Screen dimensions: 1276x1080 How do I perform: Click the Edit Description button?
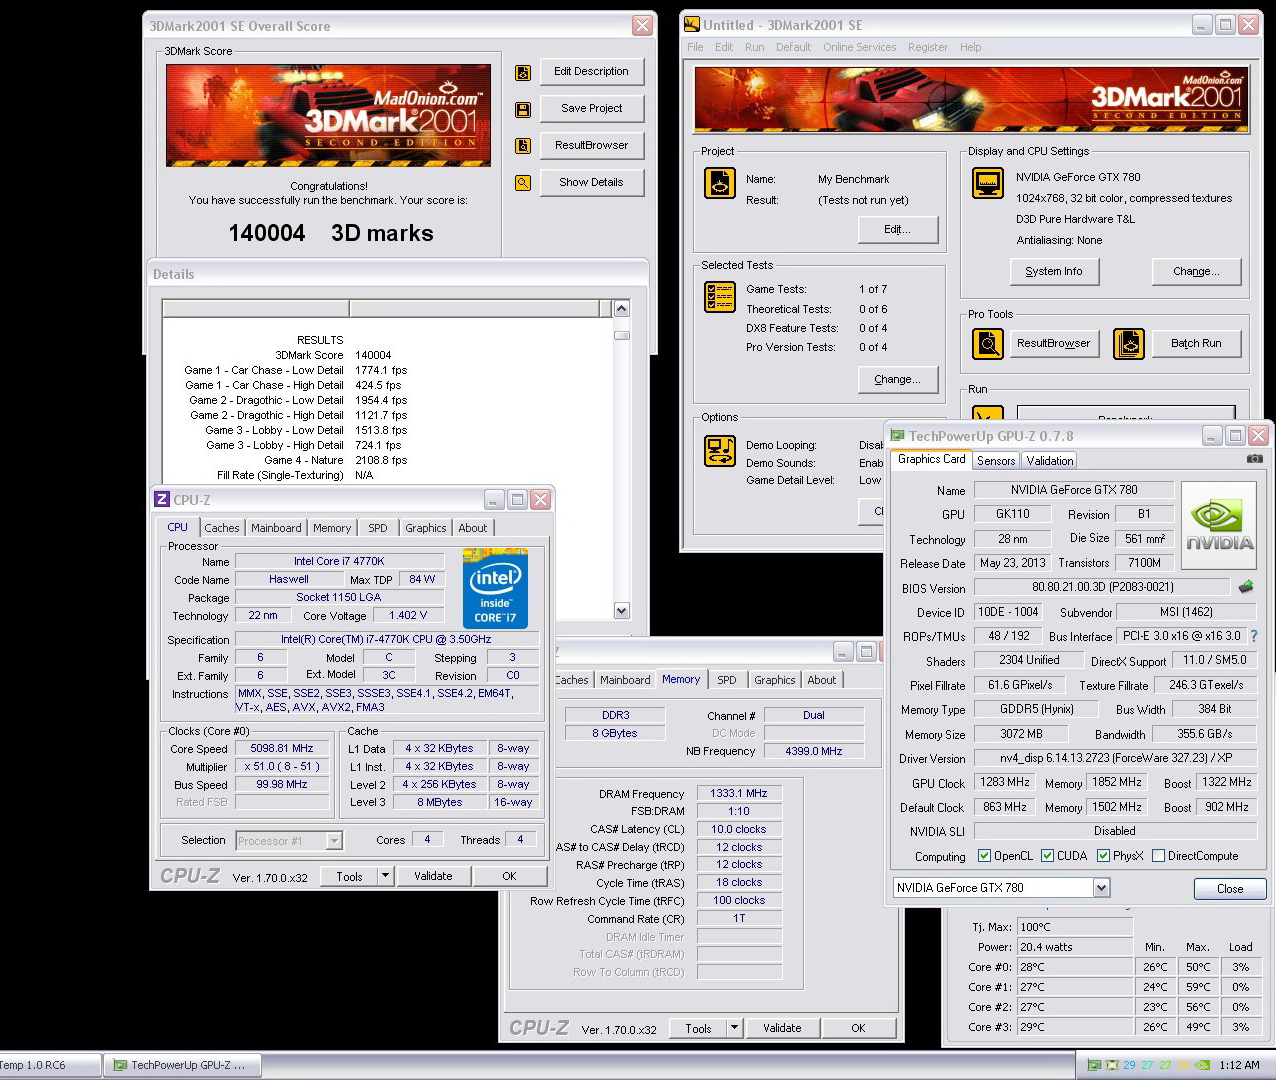coord(592,72)
